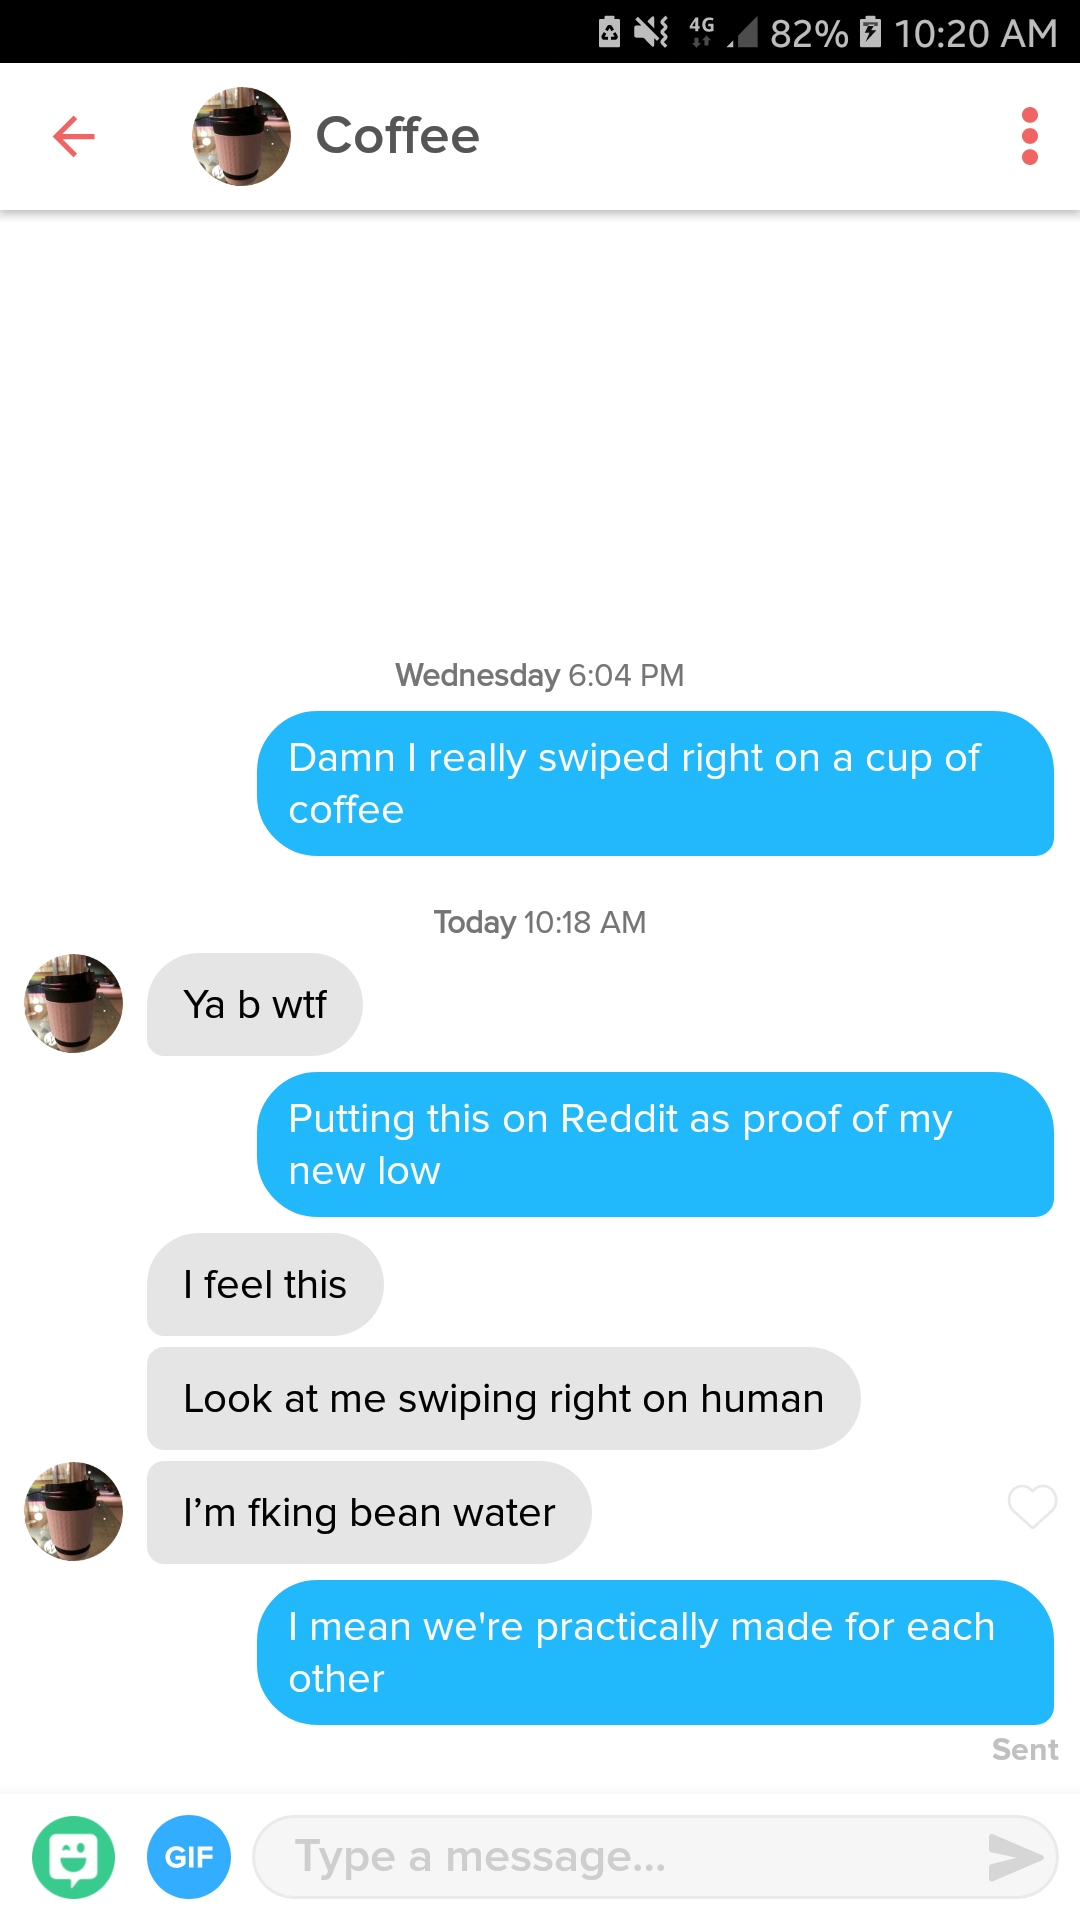Viewport: 1080px width, 1920px height.
Task: Go back using the red arrow
Action: click(74, 136)
